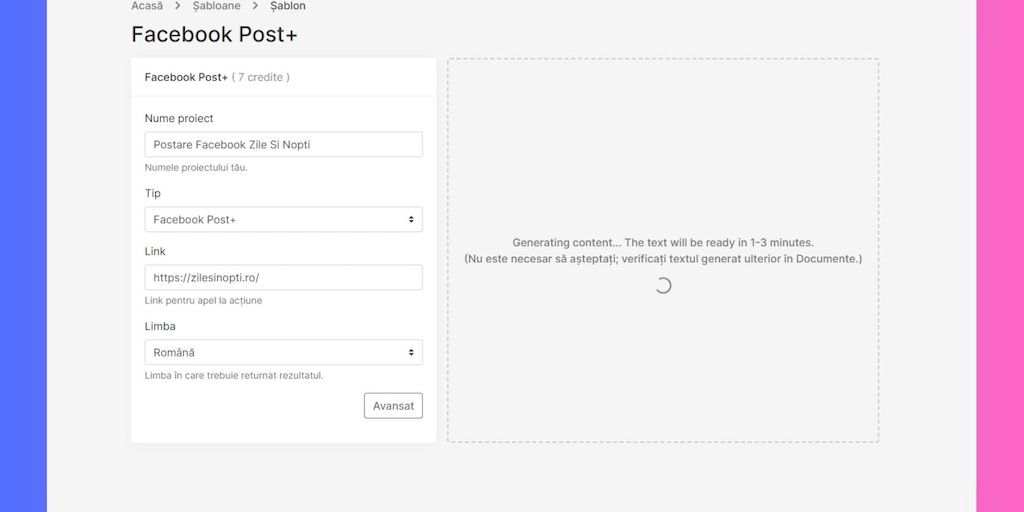Click the Șablon breadcrumb item
Image resolution: width=1024 pixels, height=512 pixels.
[288, 6]
